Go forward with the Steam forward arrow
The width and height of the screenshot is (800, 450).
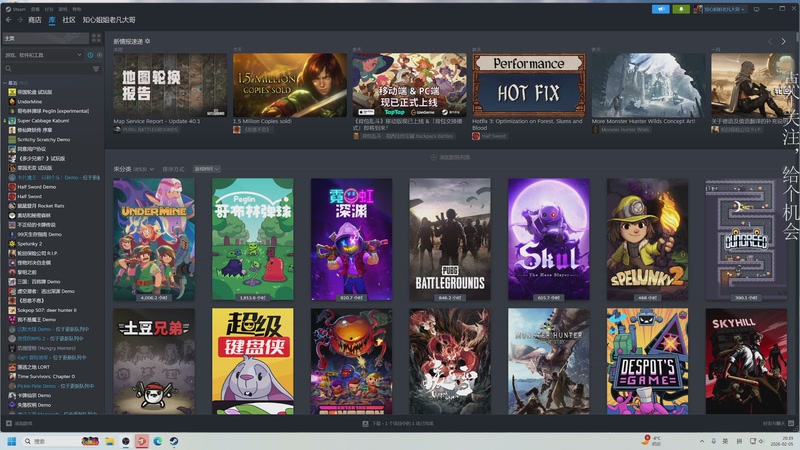point(20,20)
